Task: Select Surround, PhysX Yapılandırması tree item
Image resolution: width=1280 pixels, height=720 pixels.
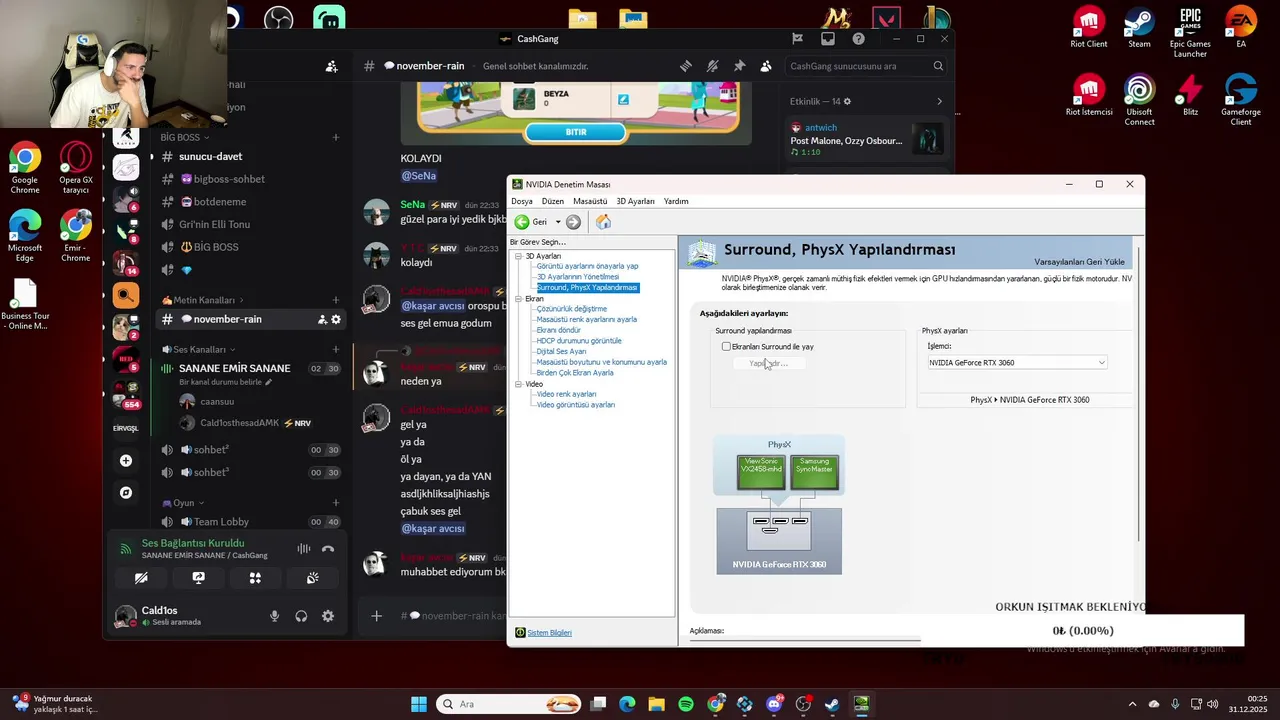Action: coord(587,287)
